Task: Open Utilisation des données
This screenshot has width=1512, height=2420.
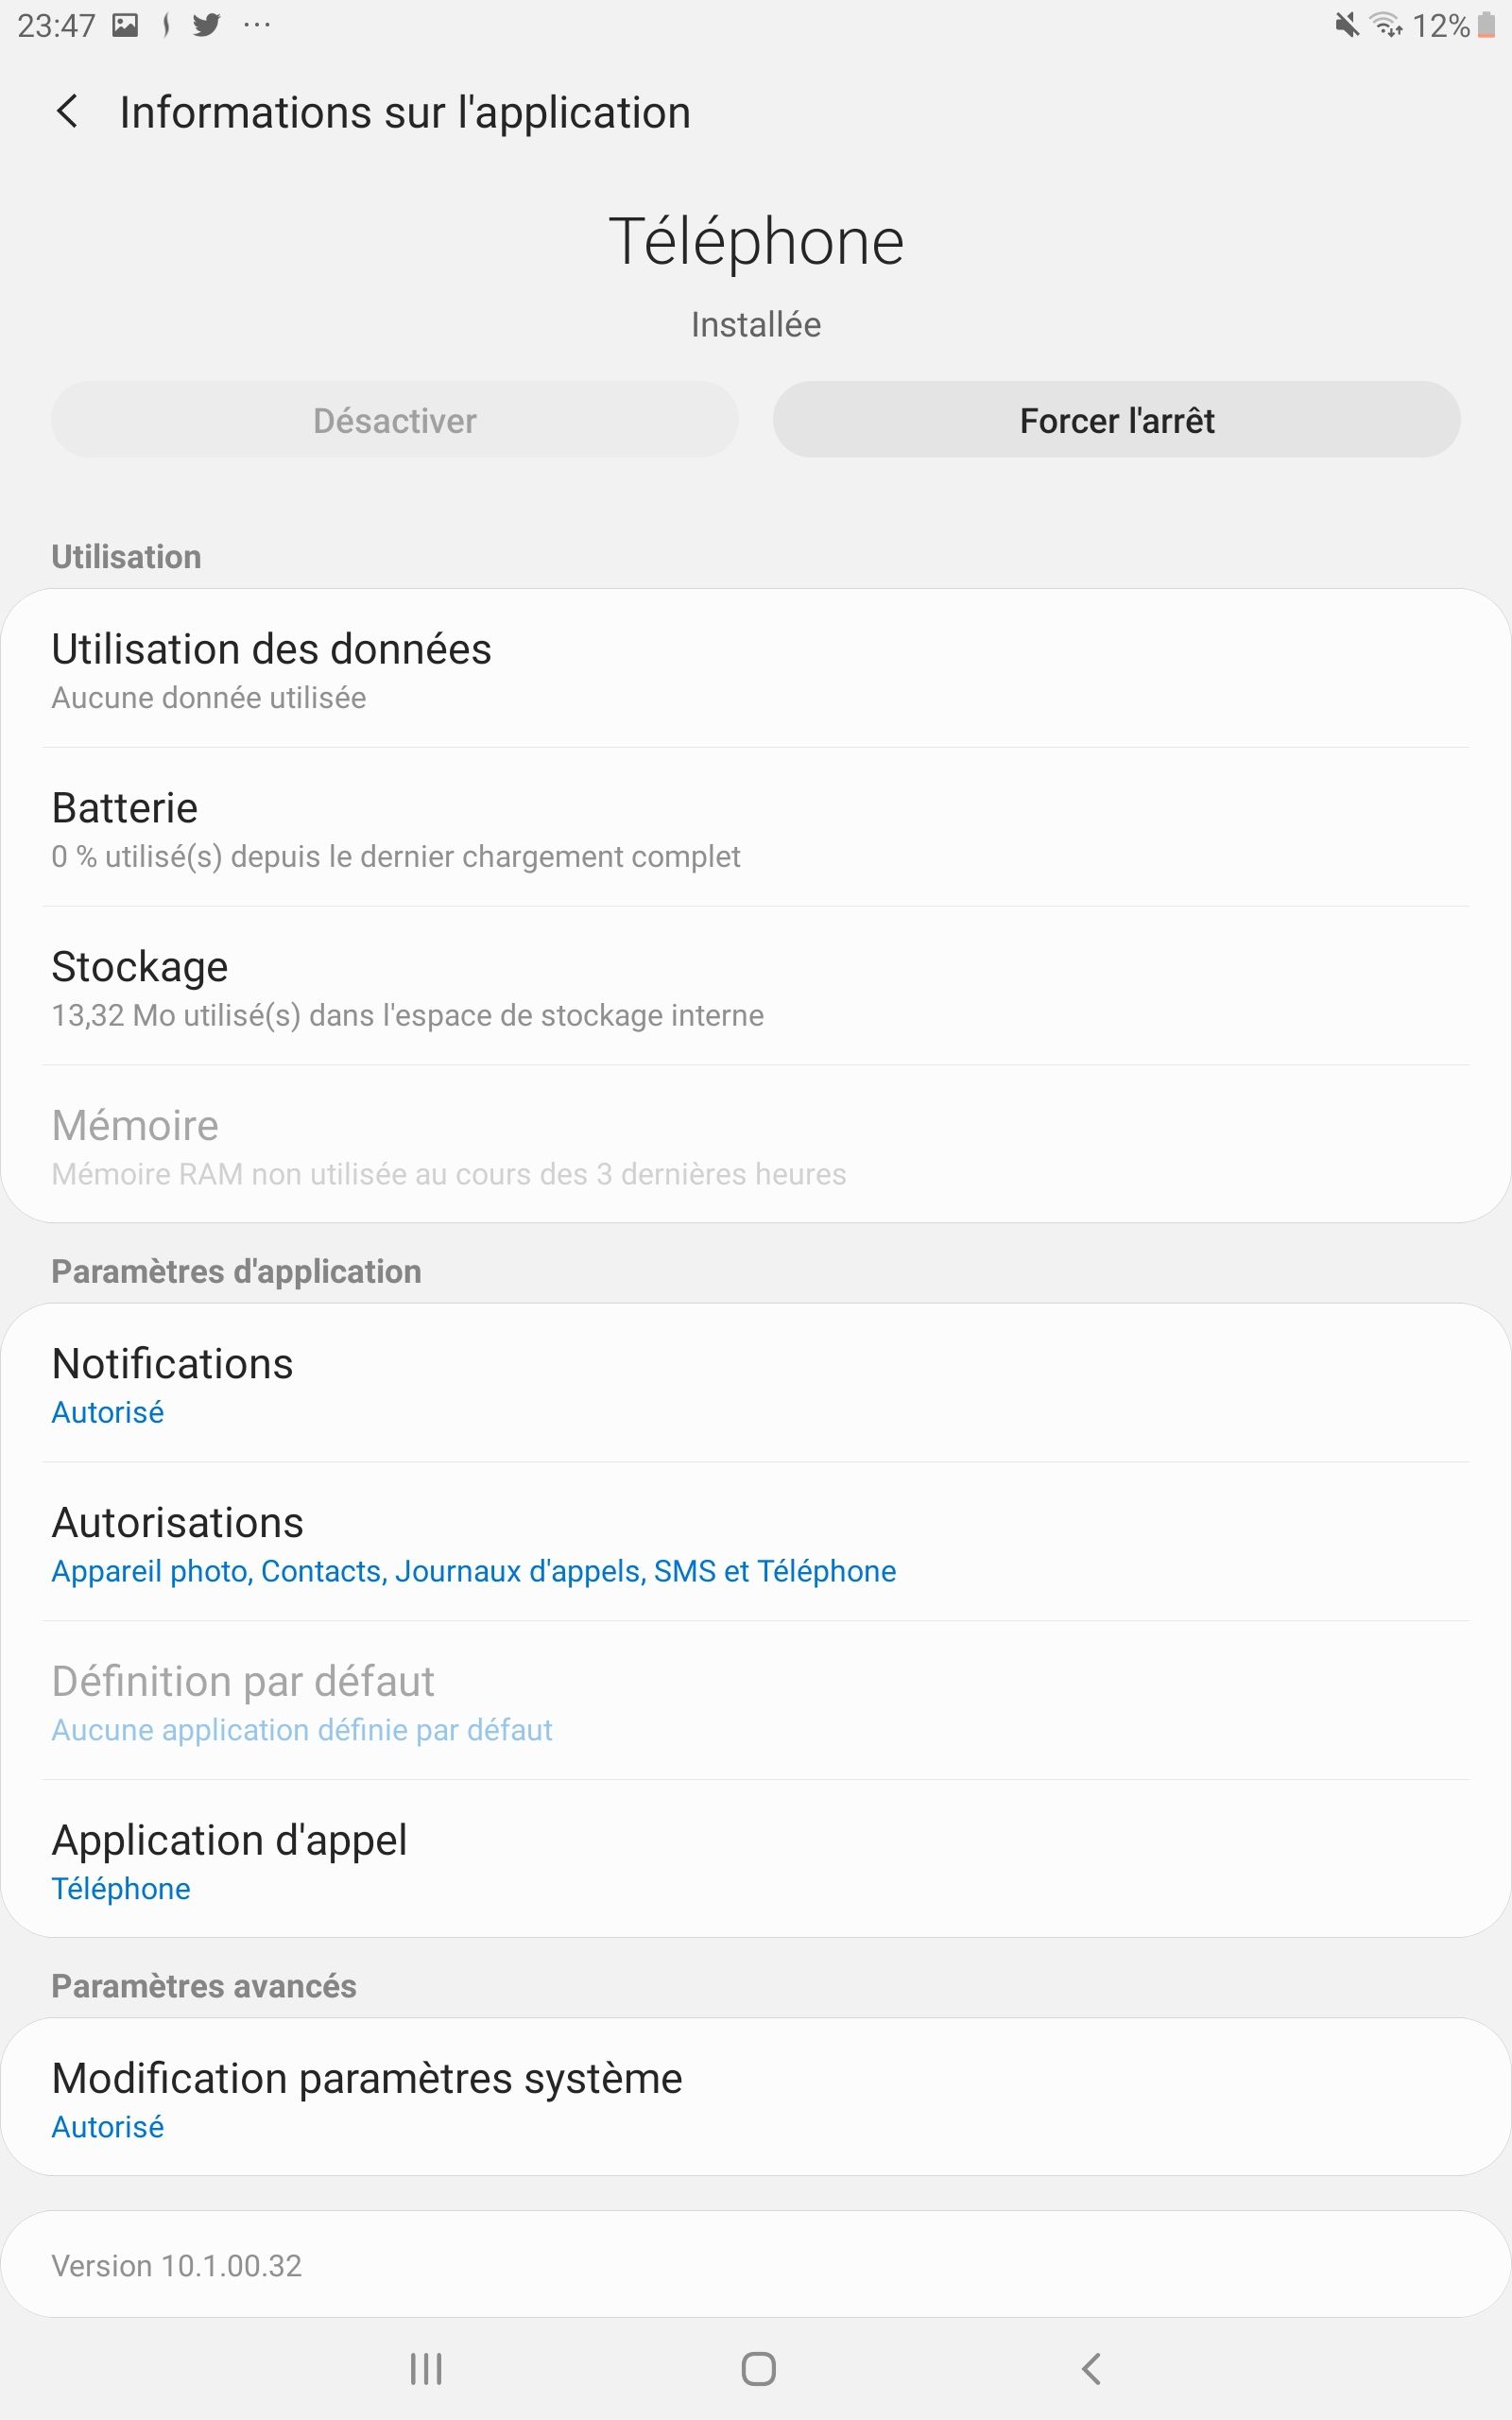Action: pos(755,669)
